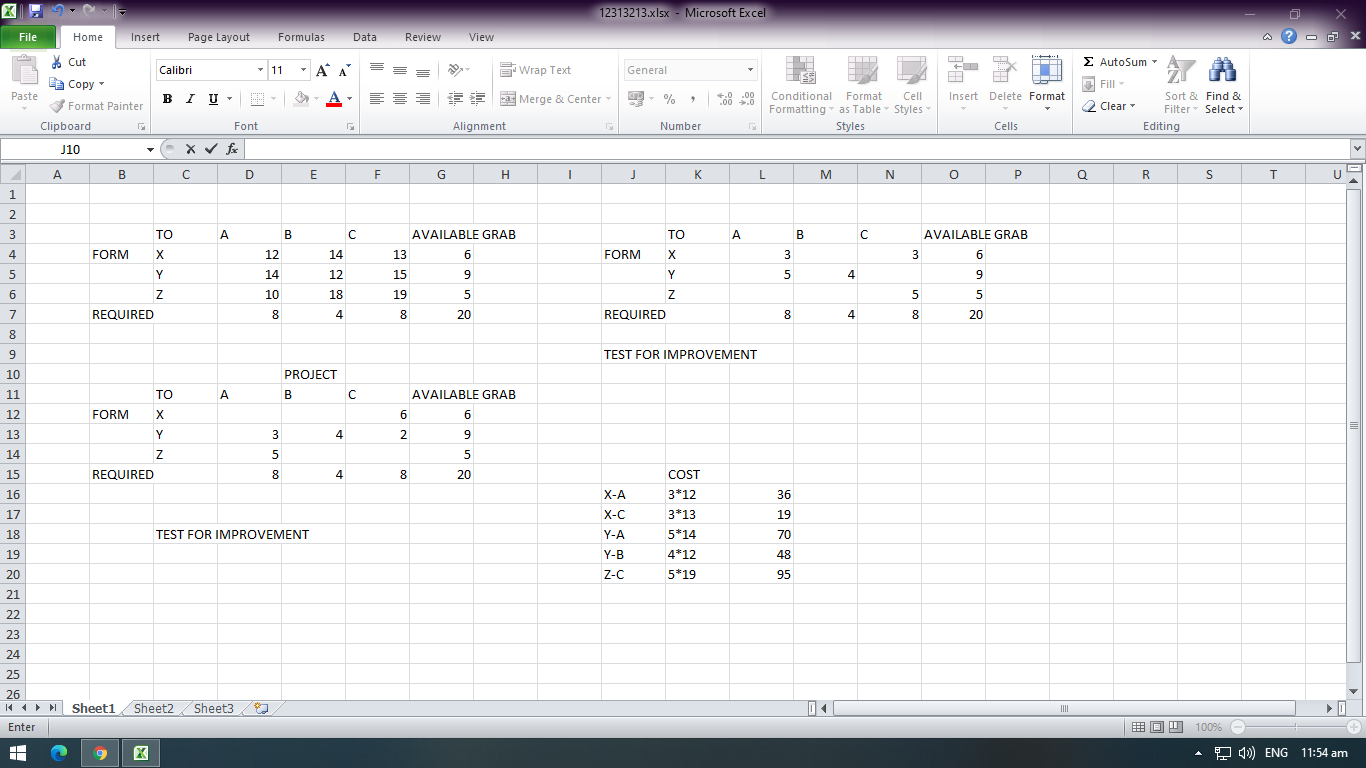Apply bold formatting with the Bold icon
Image resolution: width=1366 pixels, height=768 pixels.
(167, 99)
